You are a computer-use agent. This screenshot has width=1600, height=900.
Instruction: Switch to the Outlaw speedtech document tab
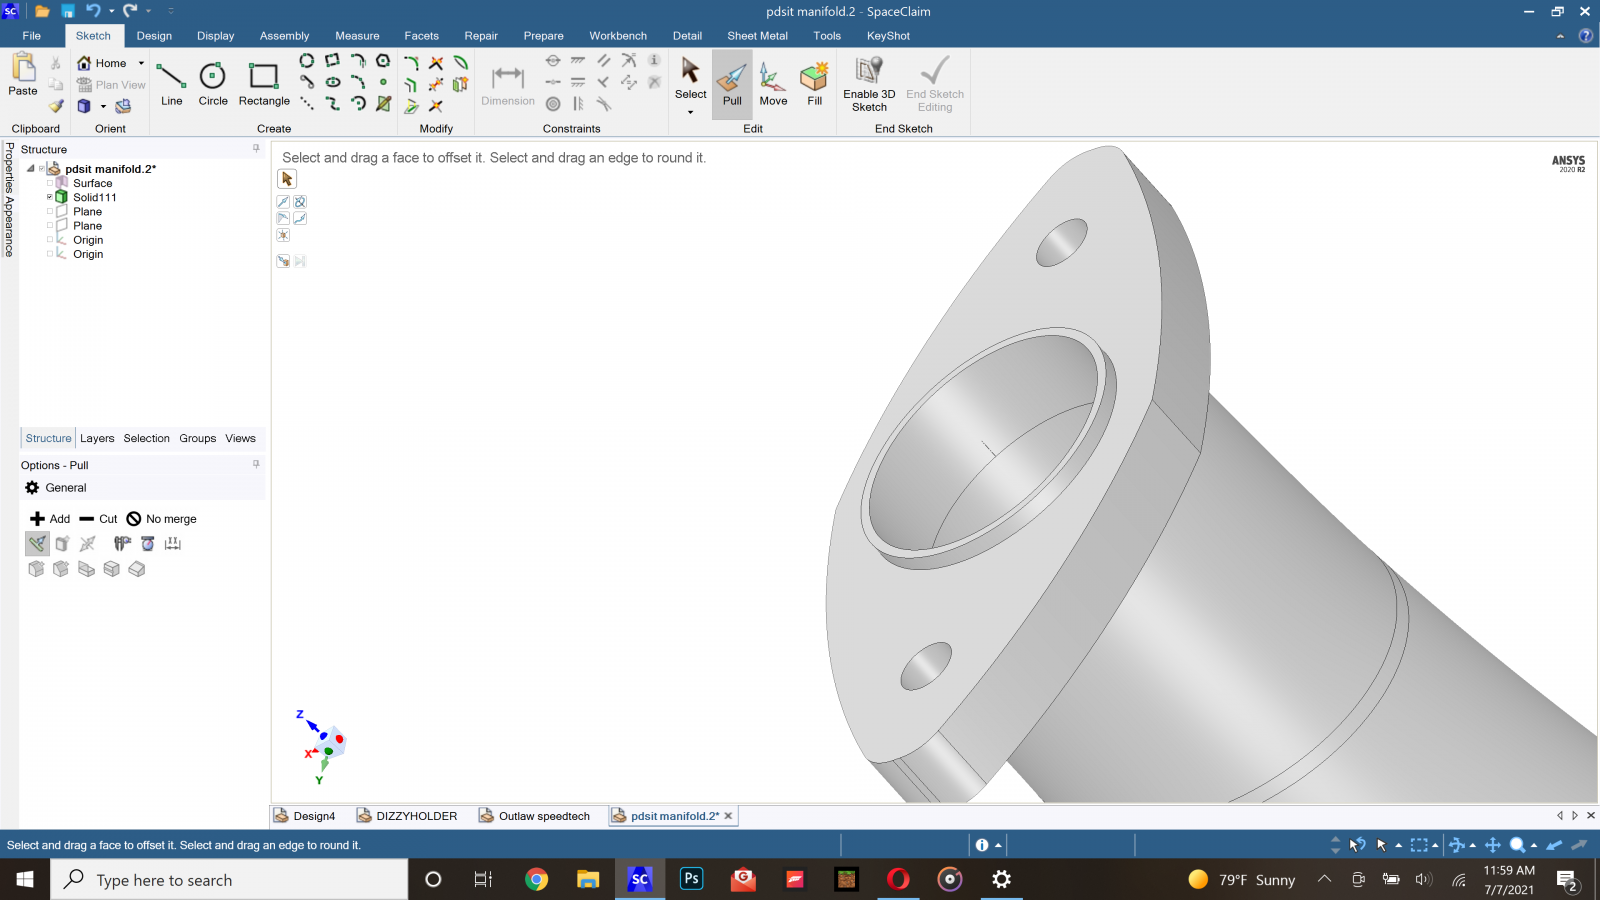535,816
